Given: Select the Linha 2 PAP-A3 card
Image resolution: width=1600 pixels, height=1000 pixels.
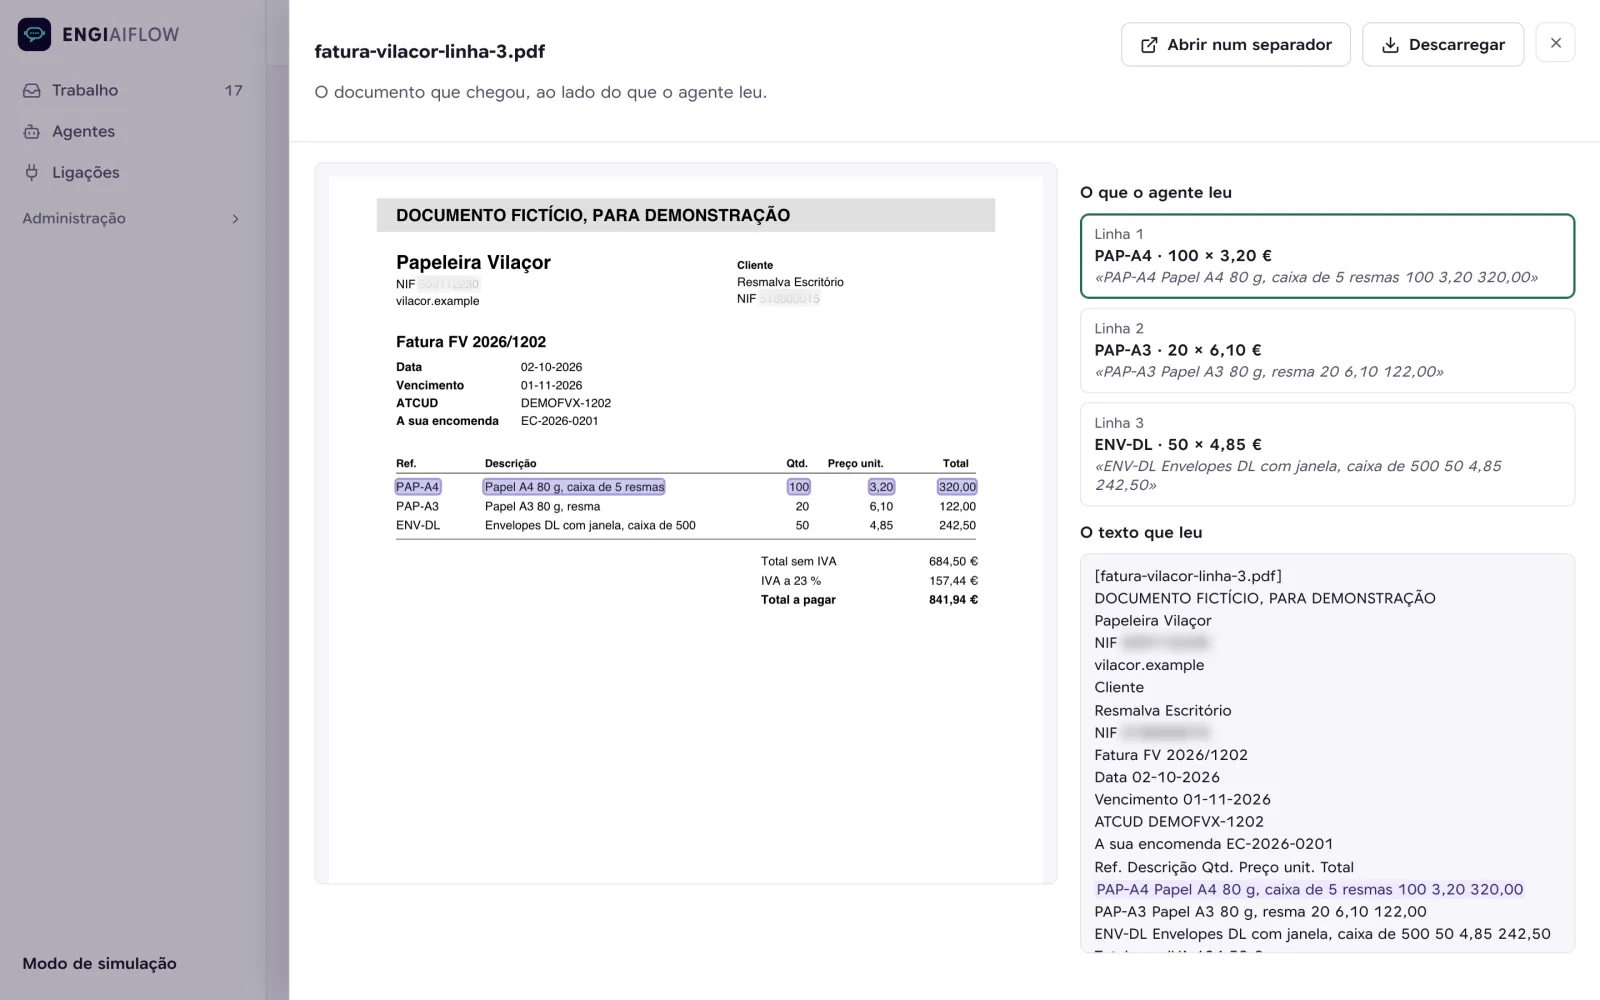Looking at the screenshot, I should (x=1327, y=350).
